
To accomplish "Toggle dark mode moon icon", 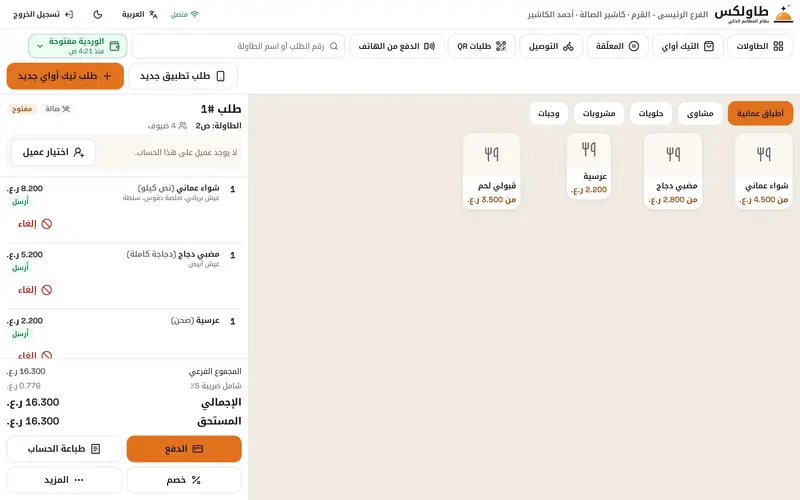I will coord(98,14).
